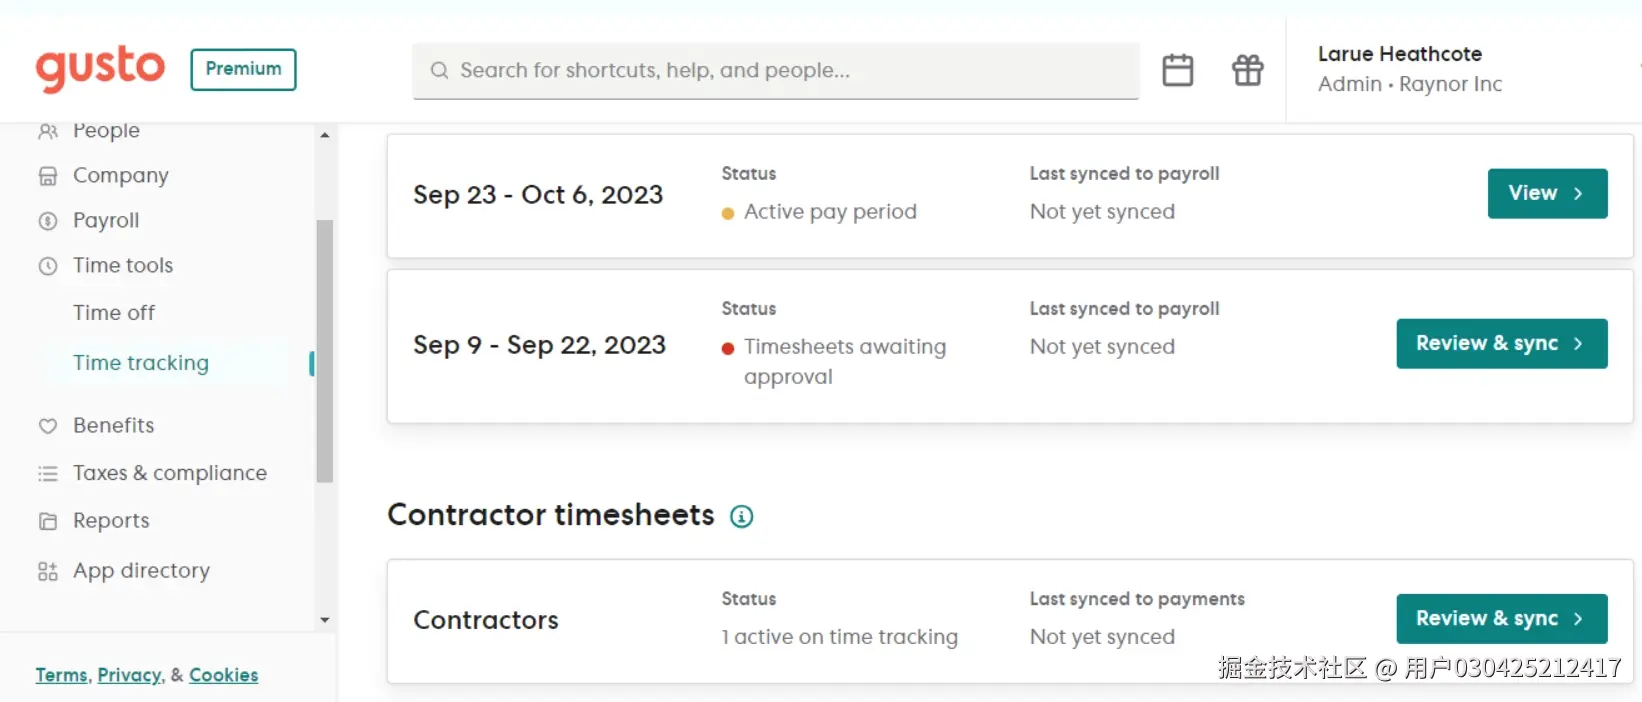View the Sep 23 - Oct 6 pay period

tap(1546, 194)
